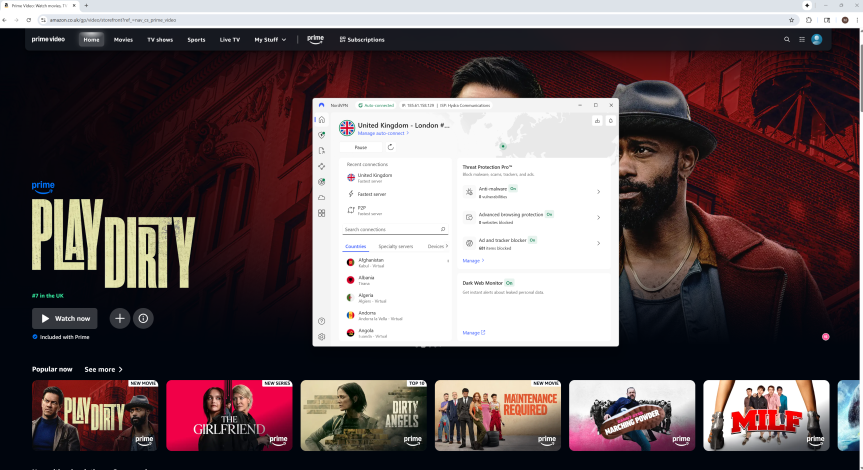
Task: Bookmark this page with the star icon
Action: tap(791, 20)
